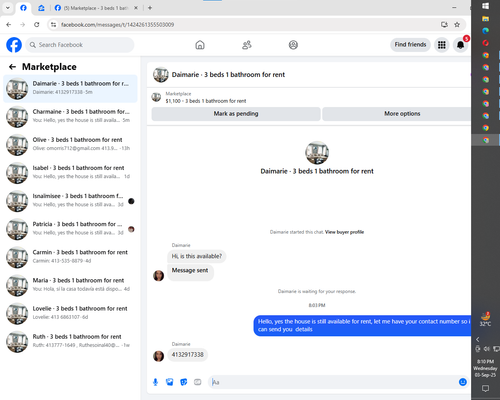Click the Facebook logo icon
The image size is (500, 400).
(x=14, y=45)
